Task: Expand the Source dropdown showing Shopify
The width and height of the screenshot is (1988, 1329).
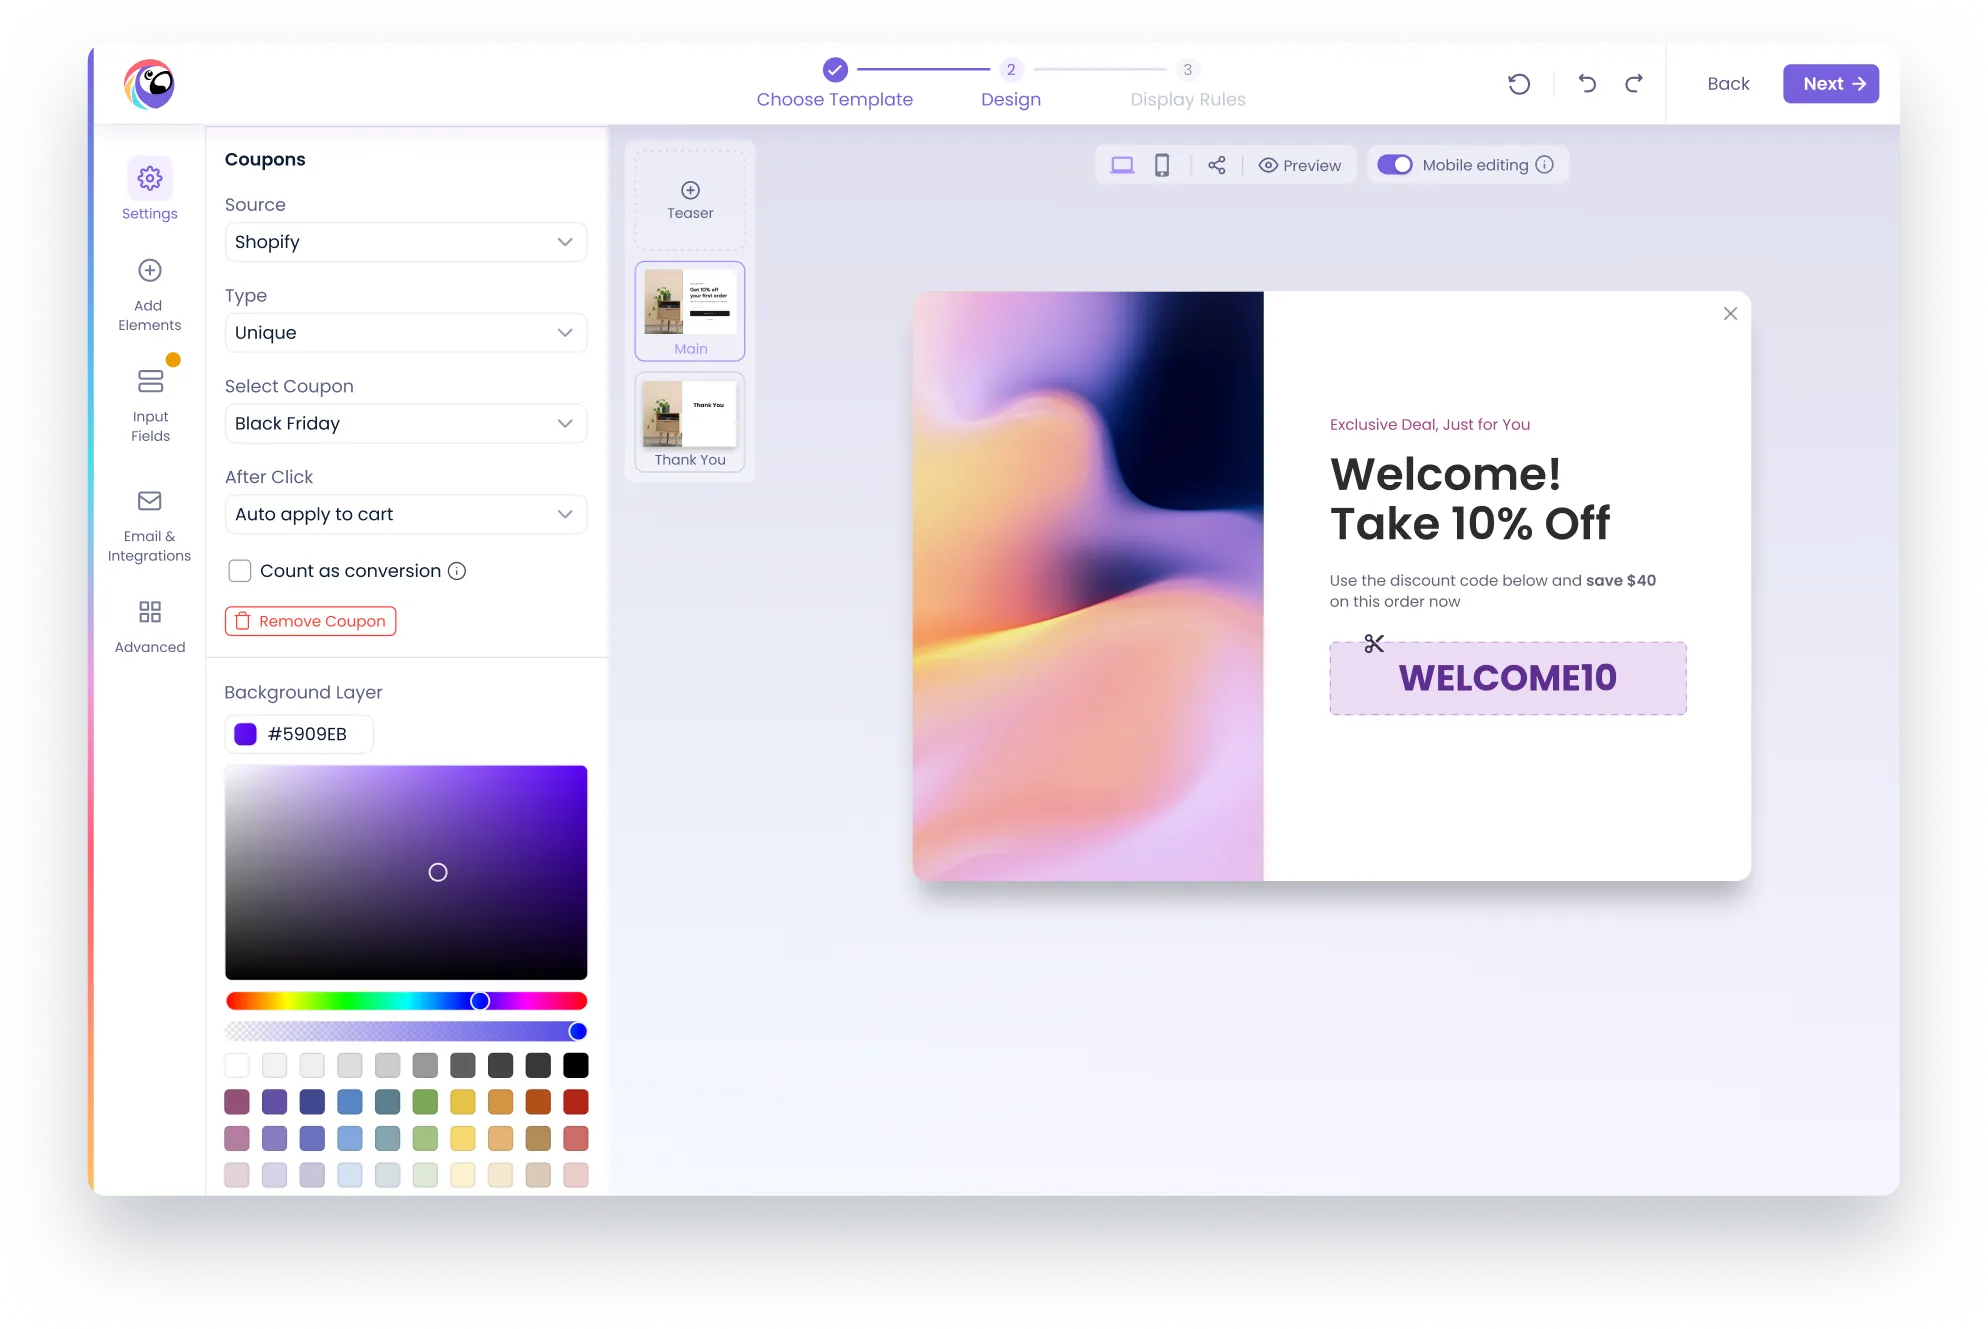Action: tap(406, 242)
